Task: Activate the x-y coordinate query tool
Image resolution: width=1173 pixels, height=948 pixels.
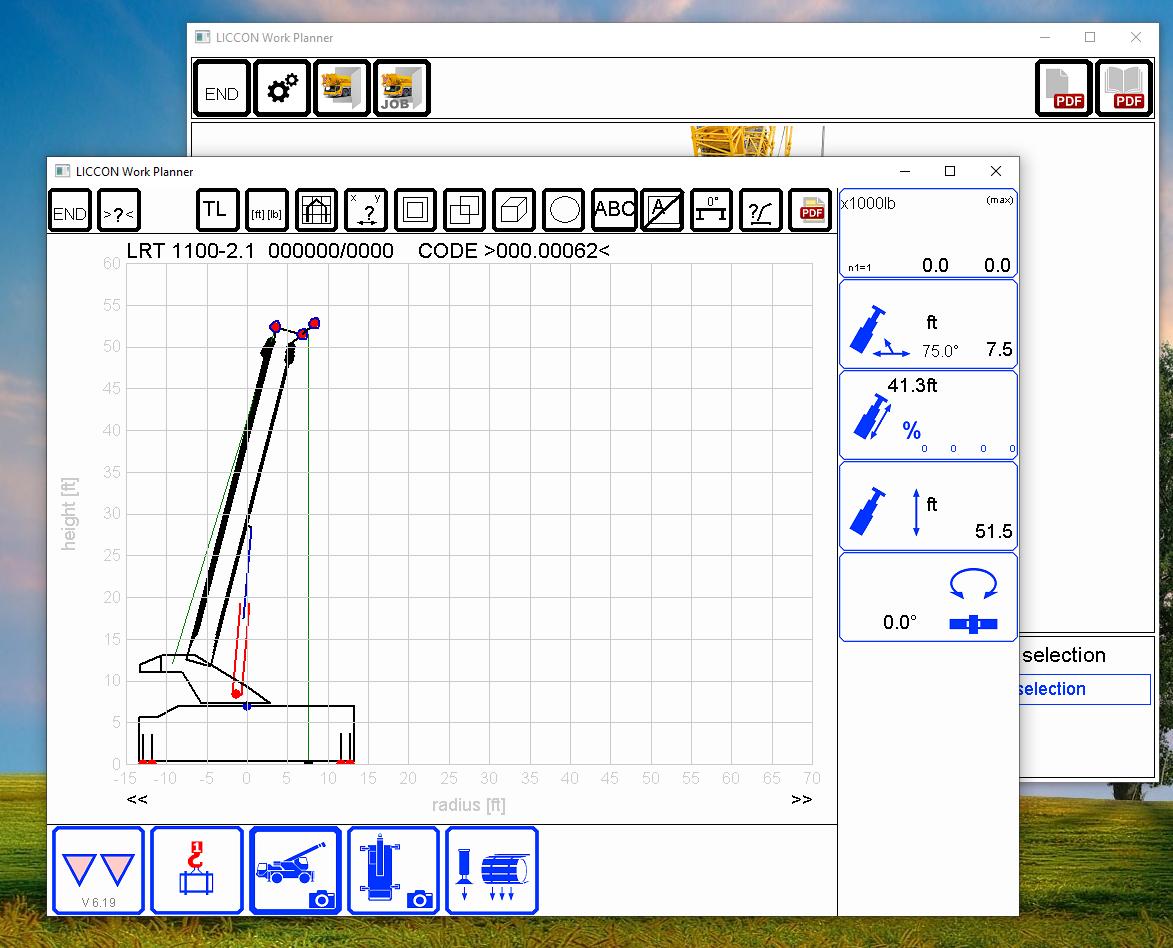Action: (366, 210)
